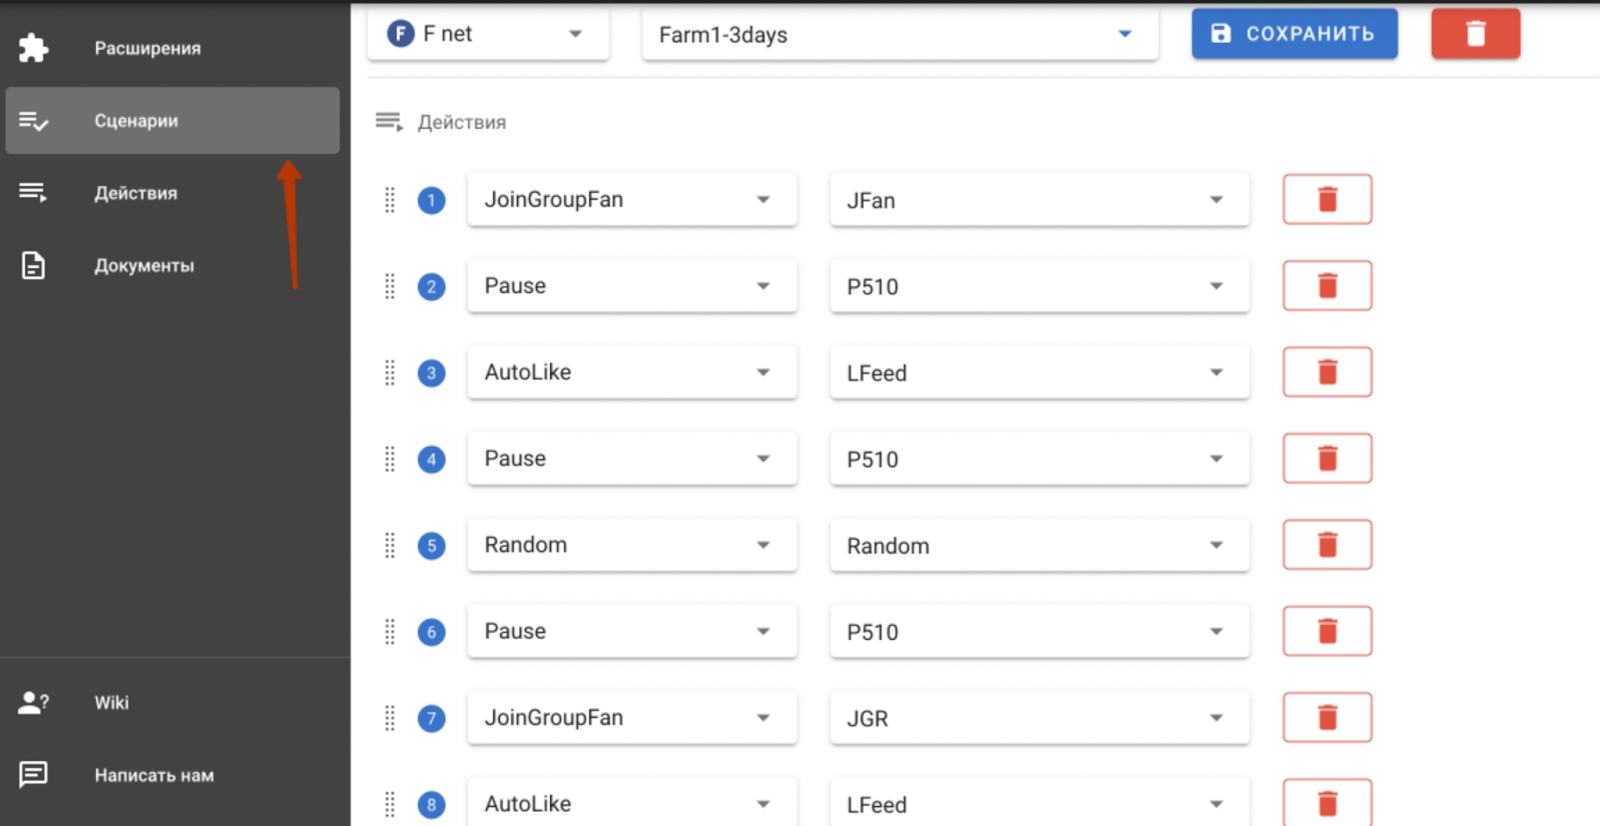
Task: Remove step 3 AutoLike with trash icon
Action: pyautogui.click(x=1327, y=372)
